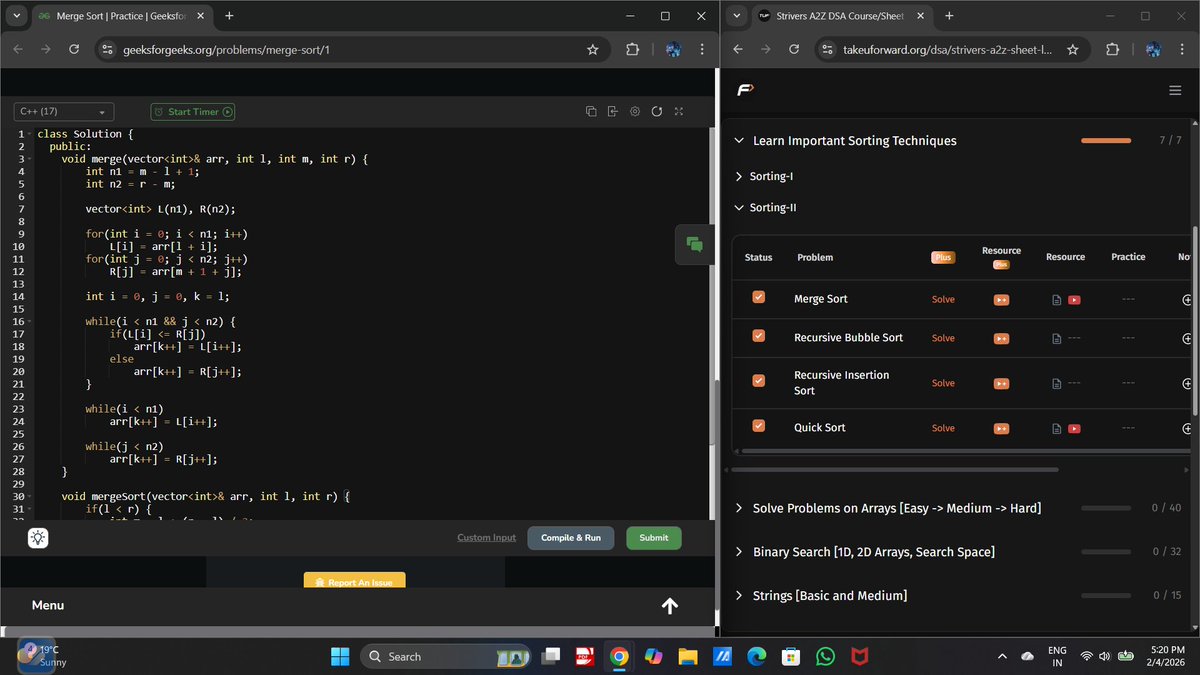Image resolution: width=1200 pixels, height=675 pixels.
Task: Open WhatsApp from the taskbar
Action: pyautogui.click(x=825, y=657)
